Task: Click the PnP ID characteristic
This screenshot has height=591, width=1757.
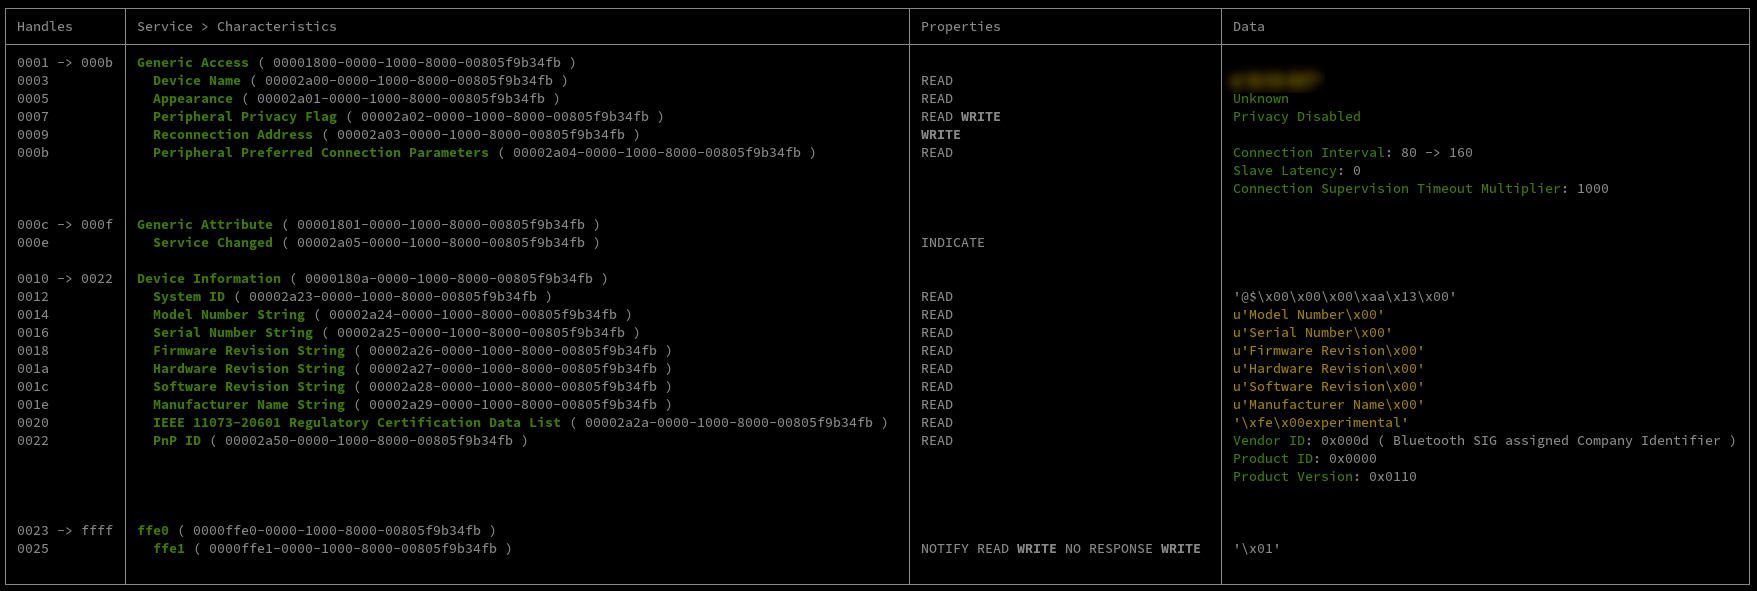Action: [x=176, y=441]
